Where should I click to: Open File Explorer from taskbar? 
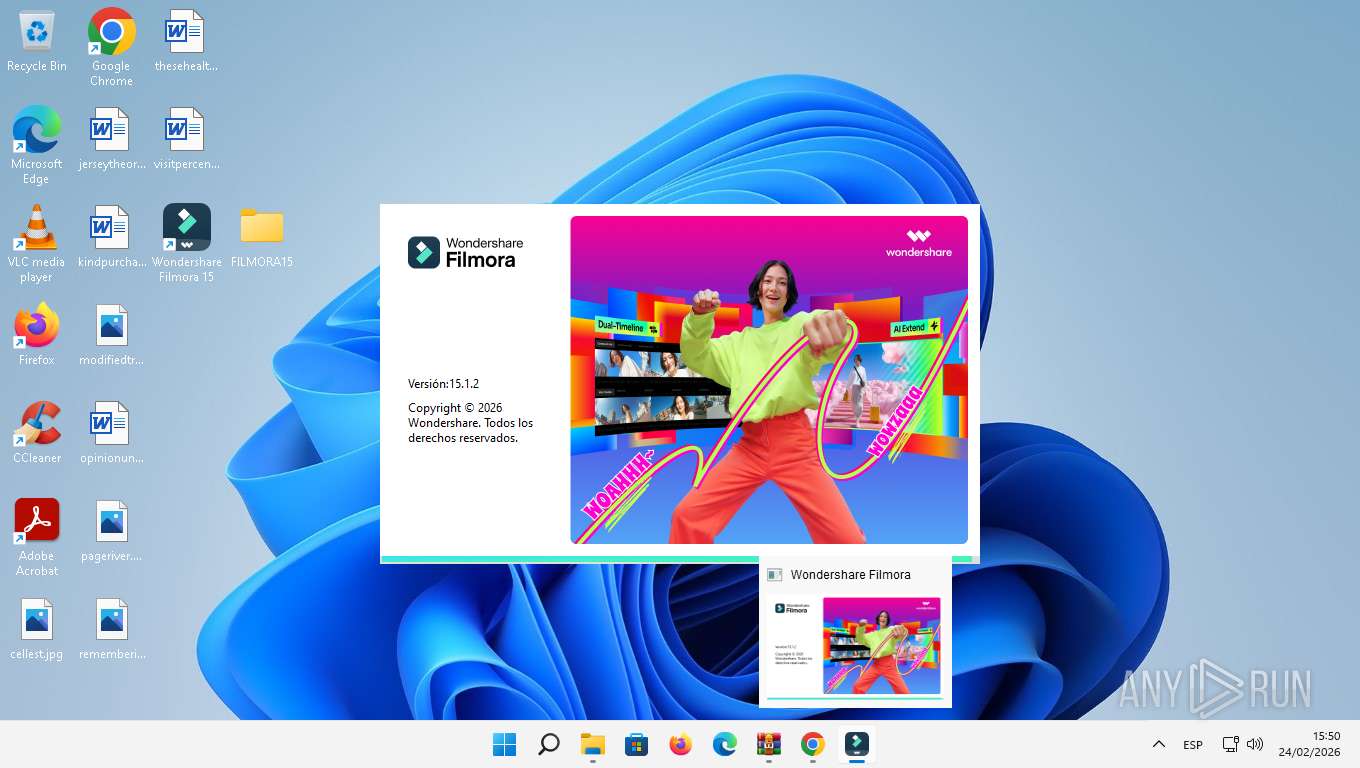click(x=593, y=744)
